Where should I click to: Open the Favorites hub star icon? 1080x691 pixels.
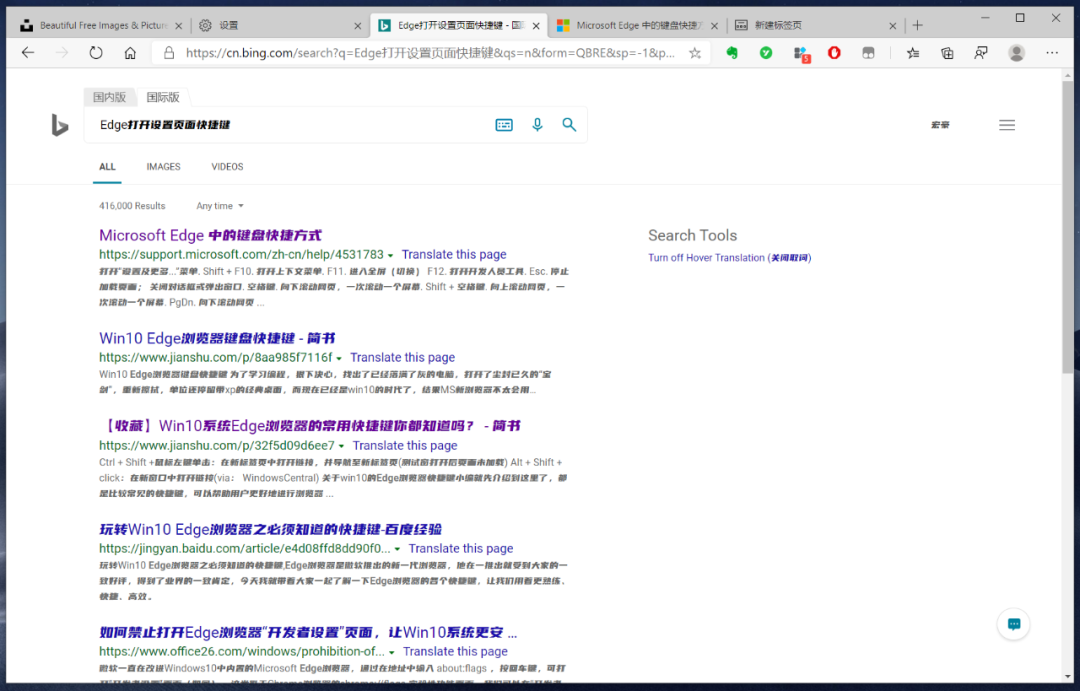click(912, 53)
